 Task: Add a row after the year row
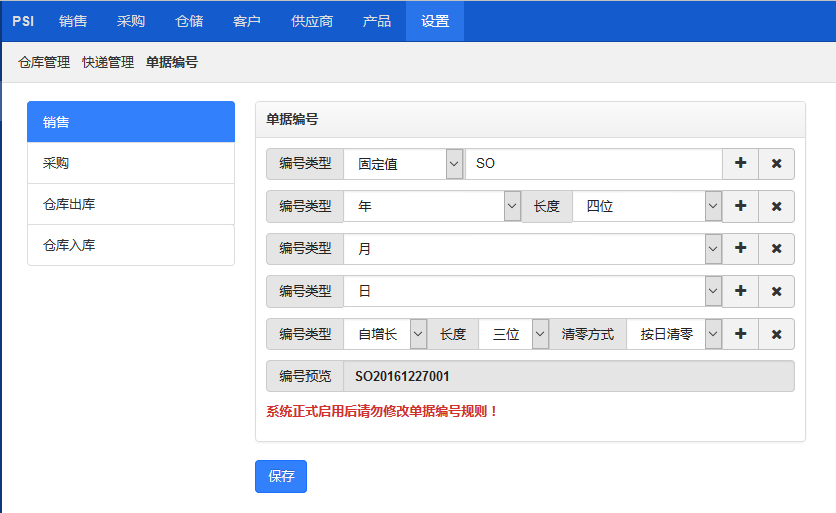(740, 206)
